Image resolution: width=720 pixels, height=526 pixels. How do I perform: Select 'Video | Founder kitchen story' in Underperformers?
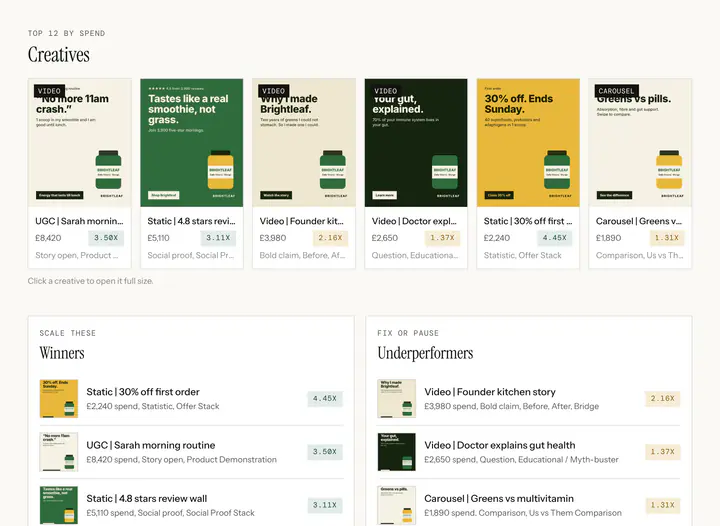(x=490, y=392)
